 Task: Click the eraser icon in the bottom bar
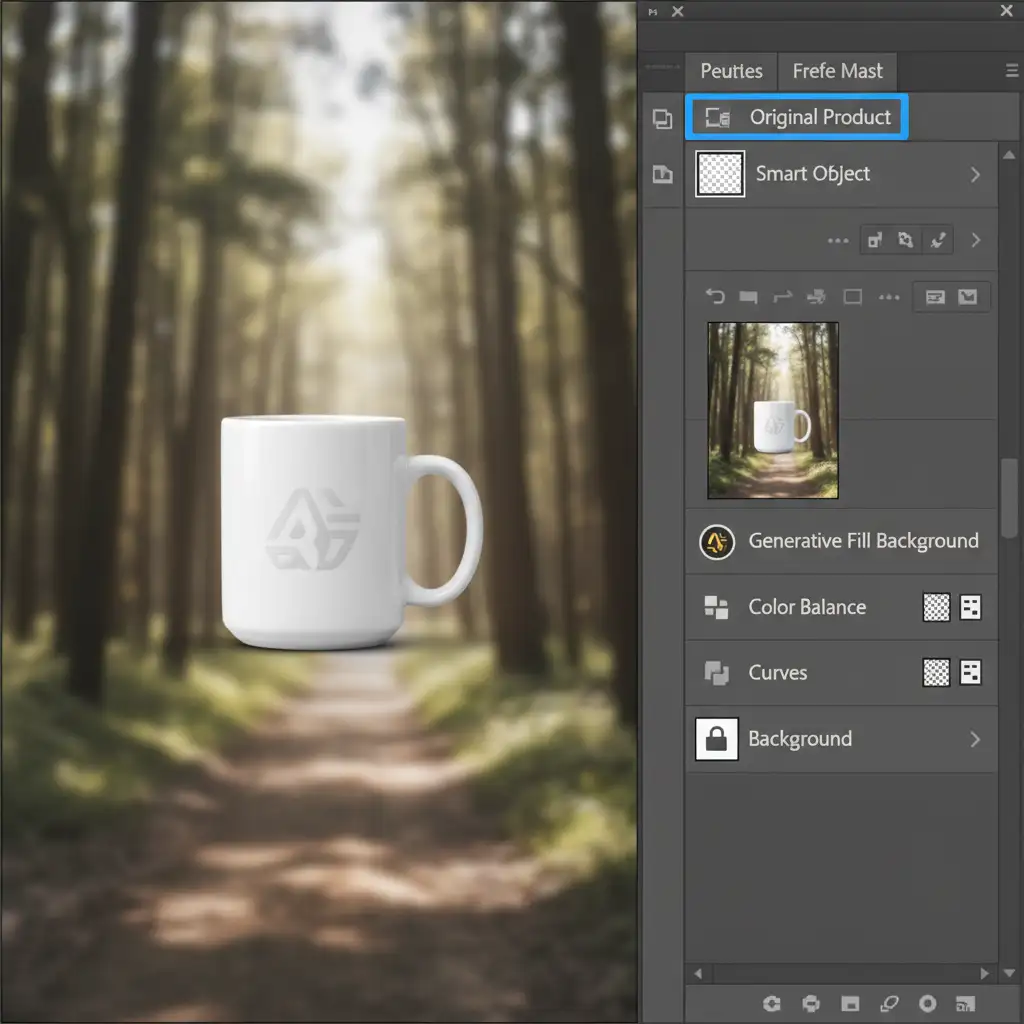[888, 1003]
